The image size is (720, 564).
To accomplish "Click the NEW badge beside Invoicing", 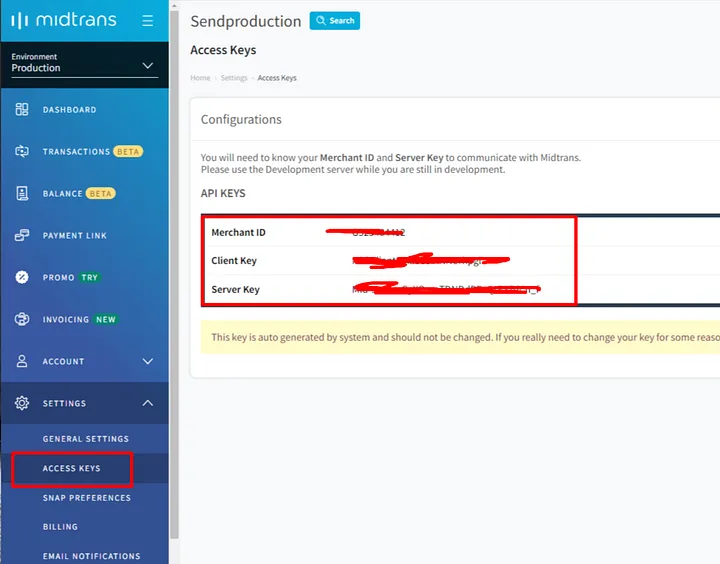I will (106, 320).
